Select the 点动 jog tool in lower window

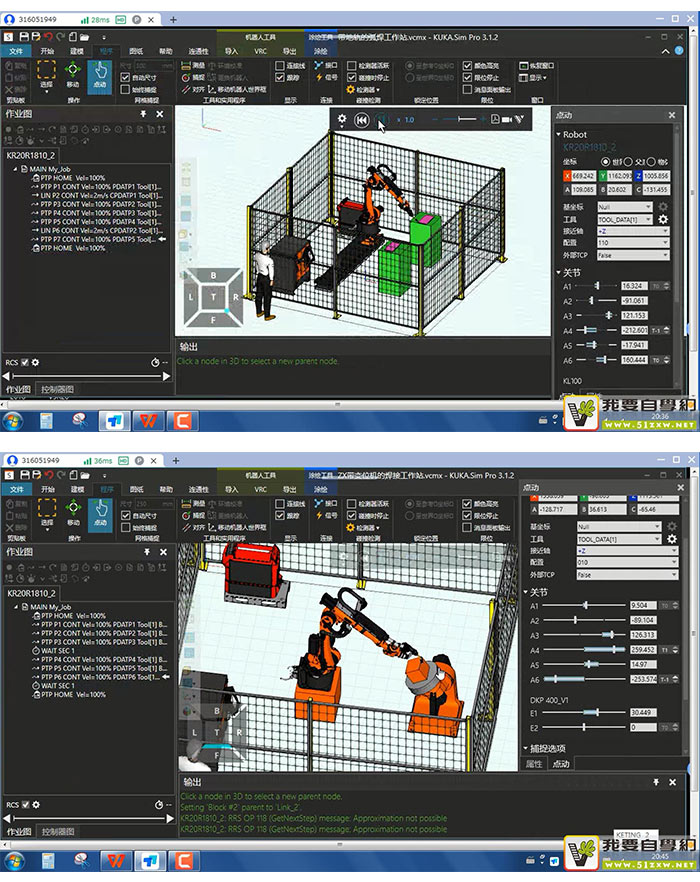pyautogui.click(x=100, y=514)
